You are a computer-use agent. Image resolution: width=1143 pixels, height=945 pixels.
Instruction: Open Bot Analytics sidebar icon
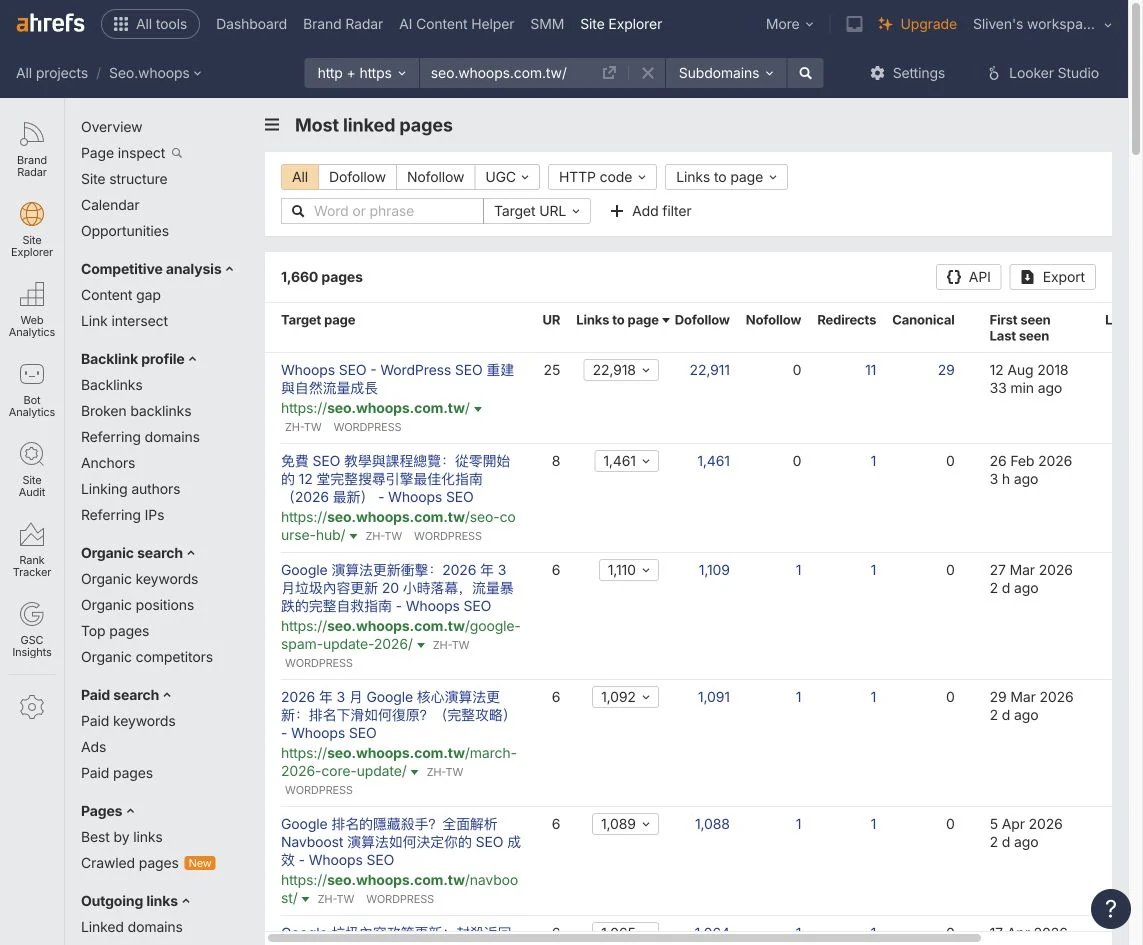point(31,390)
